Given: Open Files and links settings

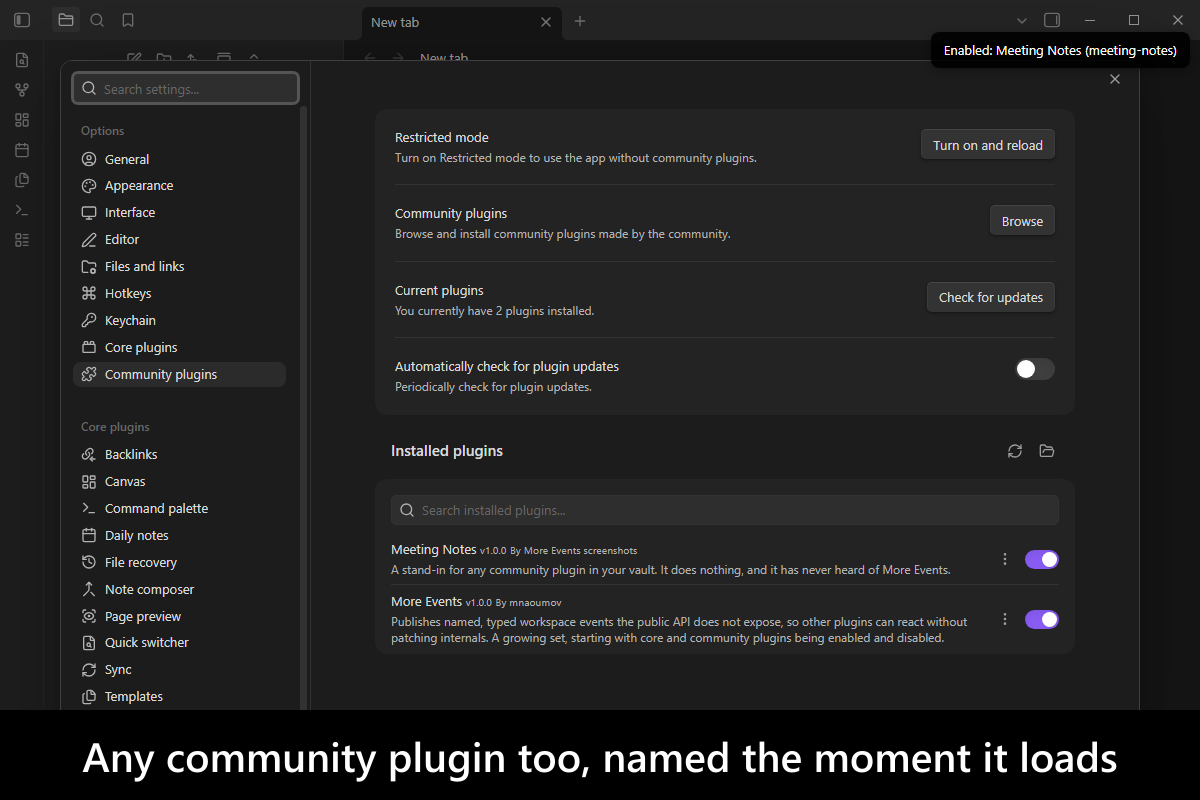Looking at the screenshot, I should pos(179,267).
